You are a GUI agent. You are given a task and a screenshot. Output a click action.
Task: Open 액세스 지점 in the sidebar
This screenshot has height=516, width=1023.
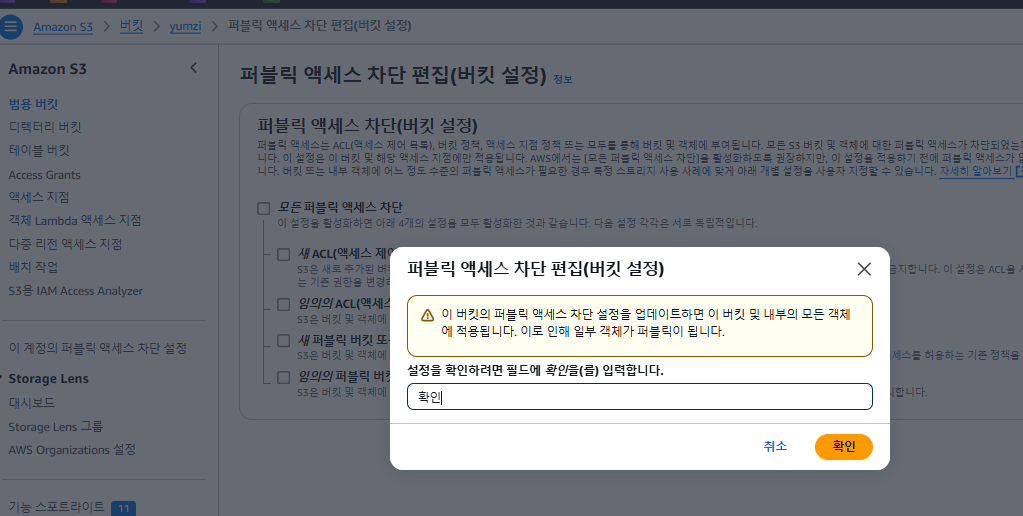39,197
